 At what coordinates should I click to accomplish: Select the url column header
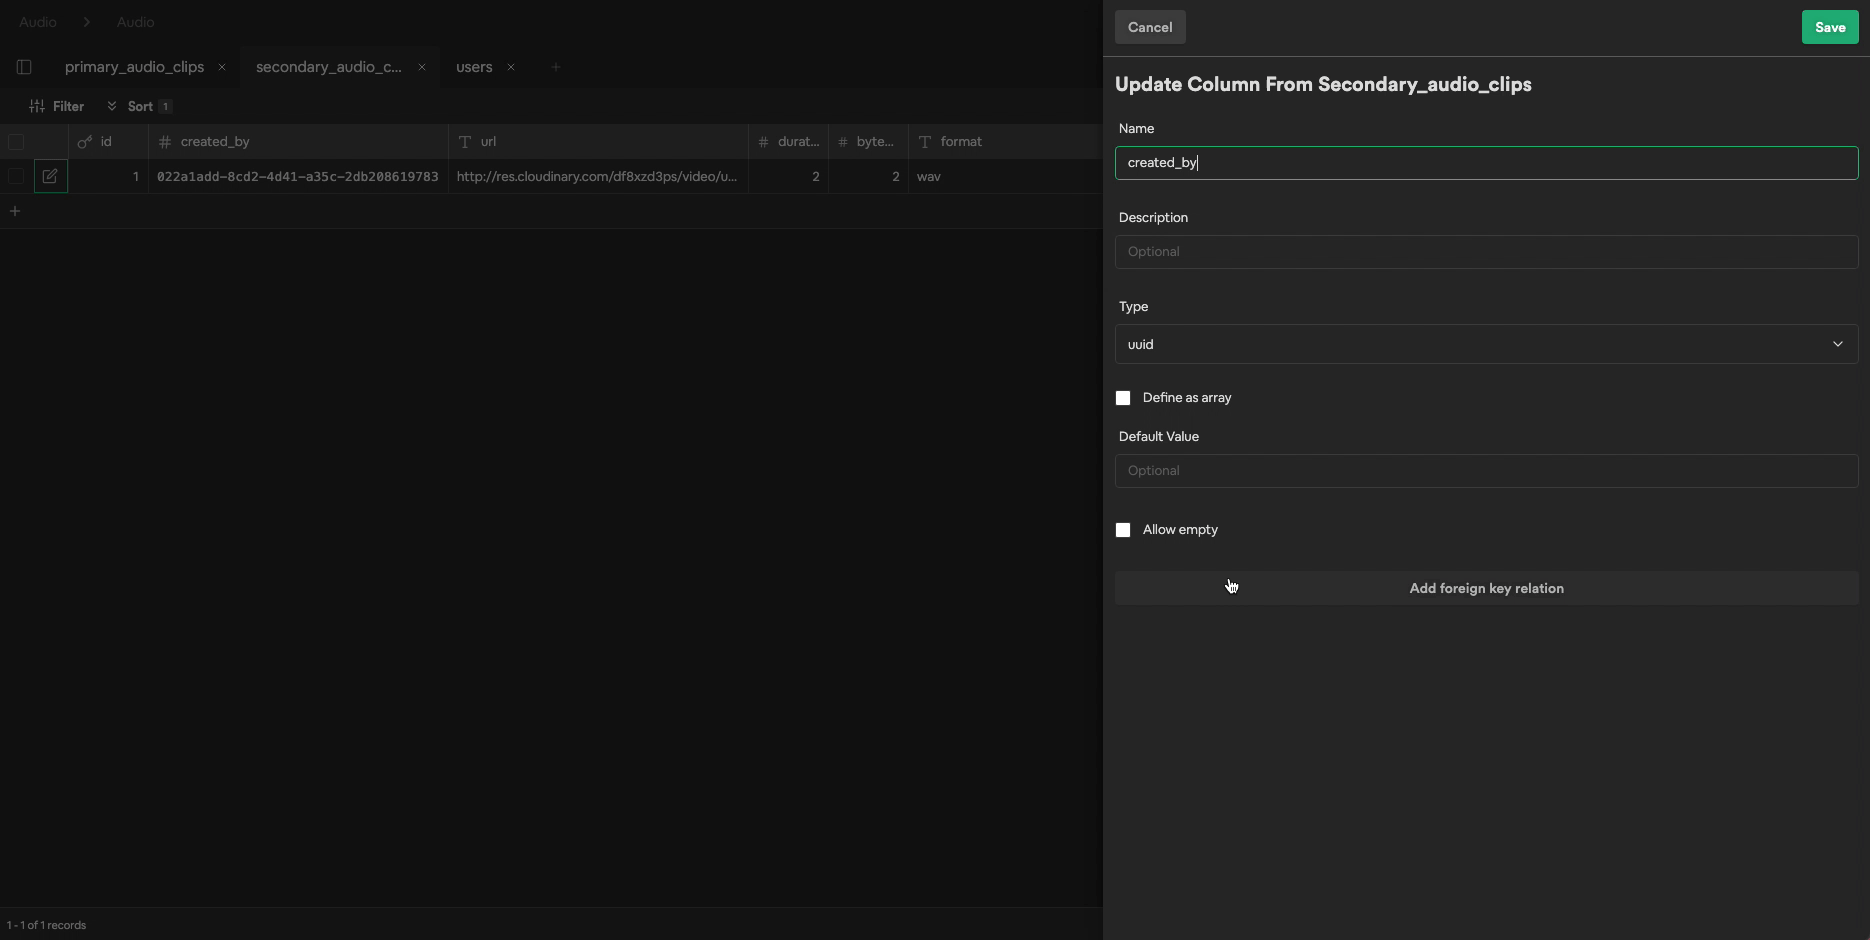click(x=598, y=142)
